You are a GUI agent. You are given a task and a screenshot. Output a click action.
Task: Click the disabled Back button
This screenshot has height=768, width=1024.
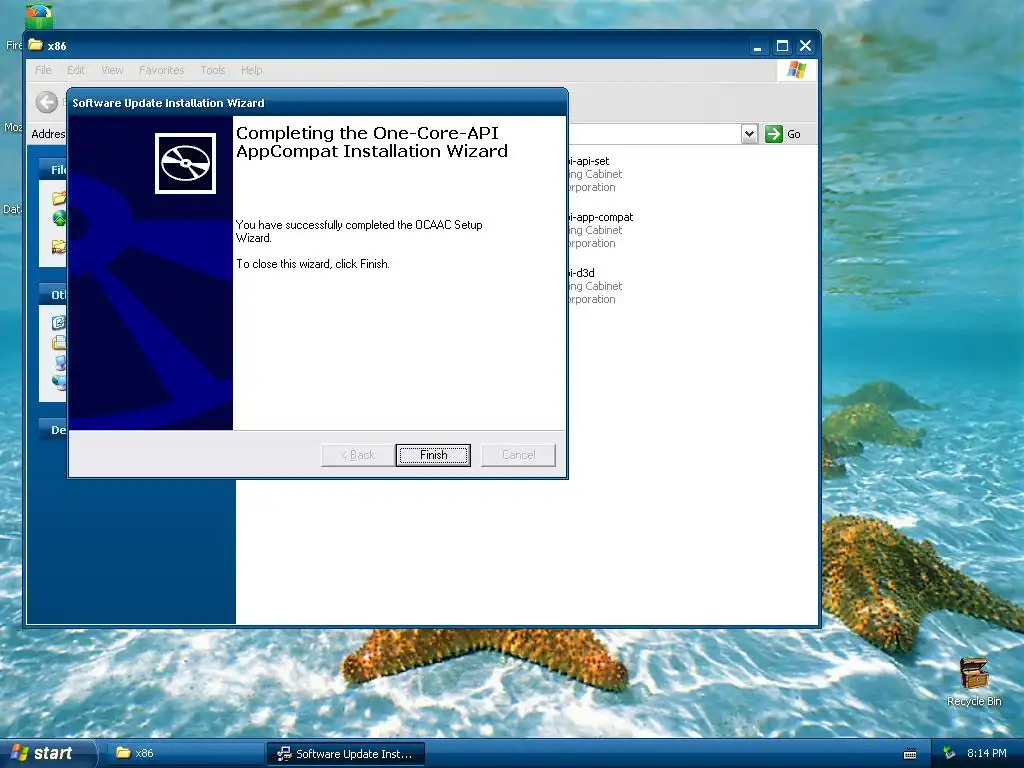(358, 455)
